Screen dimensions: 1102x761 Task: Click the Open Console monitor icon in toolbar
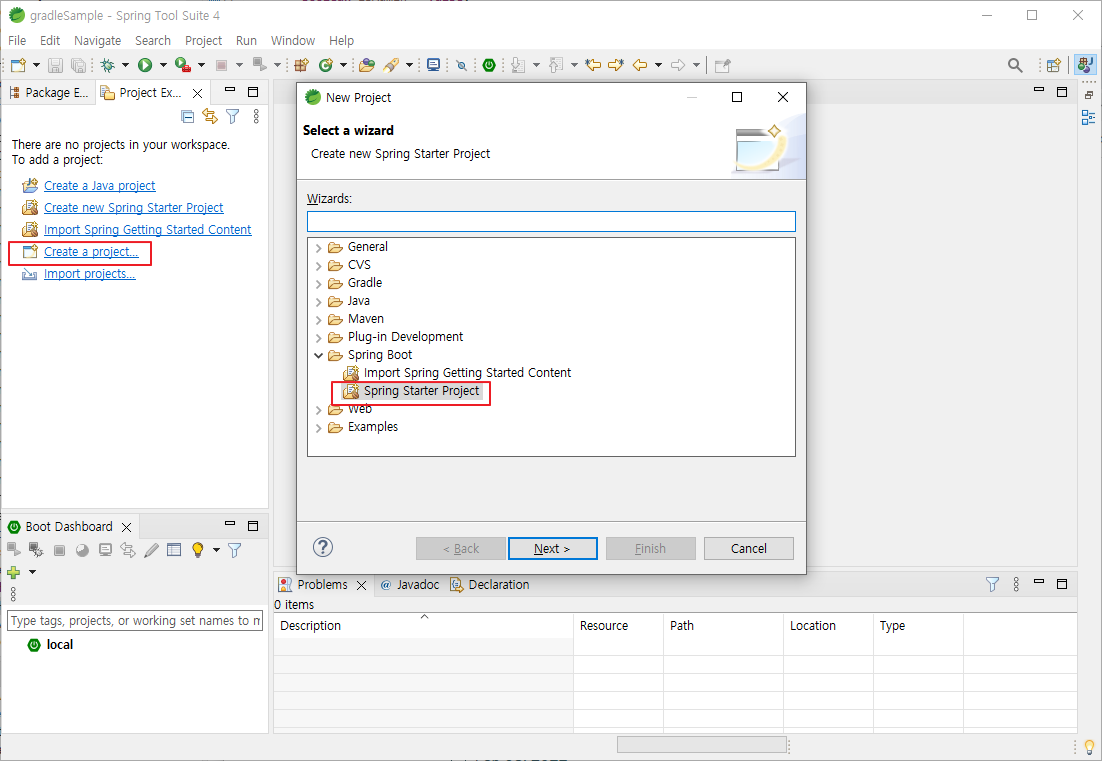tap(434, 65)
